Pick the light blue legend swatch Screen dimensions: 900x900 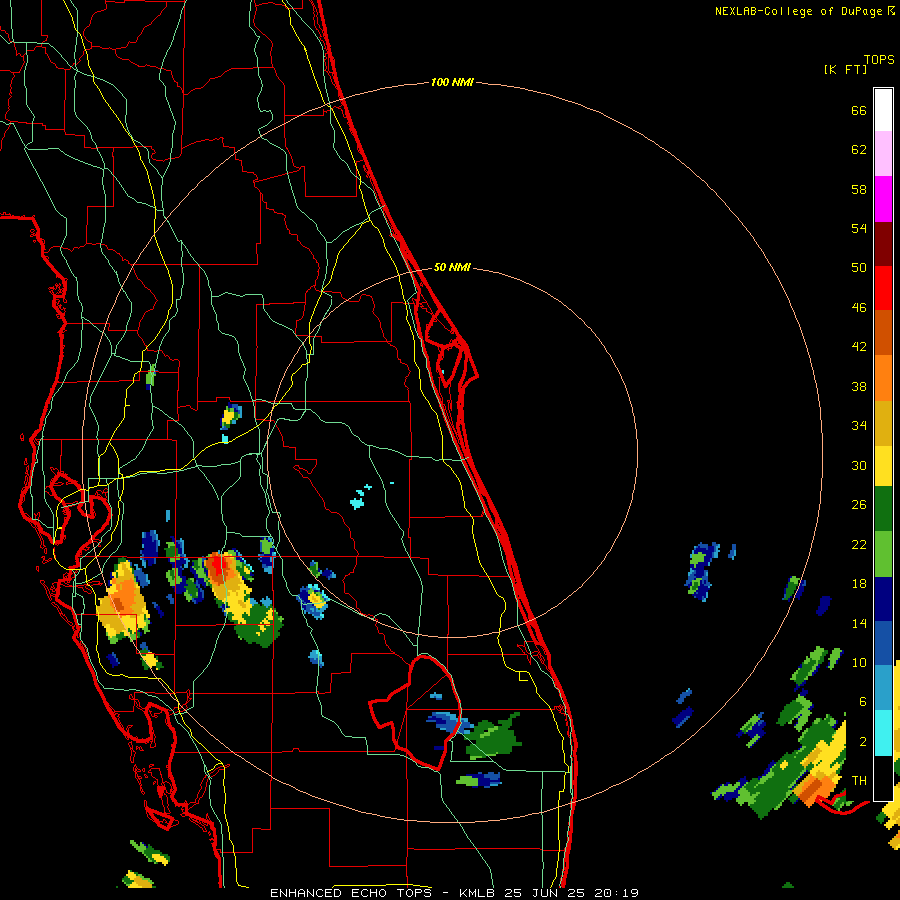point(883,687)
